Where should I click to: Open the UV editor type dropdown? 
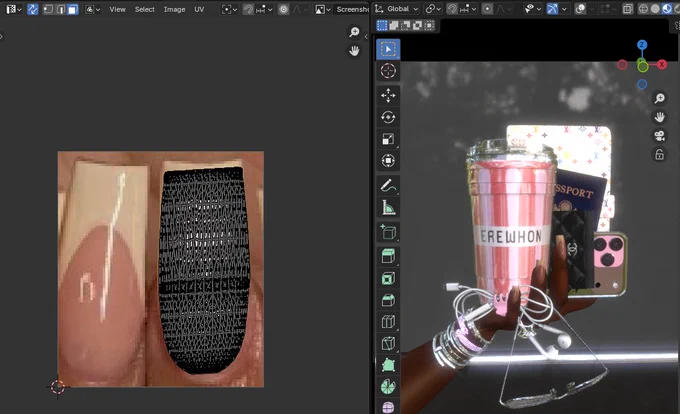click(x=14, y=9)
